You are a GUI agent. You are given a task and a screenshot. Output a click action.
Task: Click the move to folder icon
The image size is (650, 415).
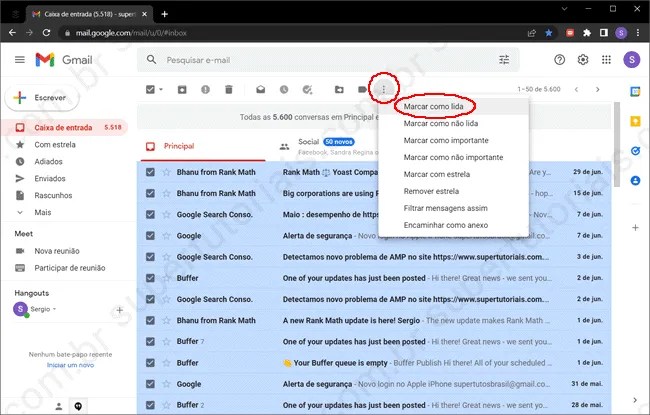click(339, 89)
